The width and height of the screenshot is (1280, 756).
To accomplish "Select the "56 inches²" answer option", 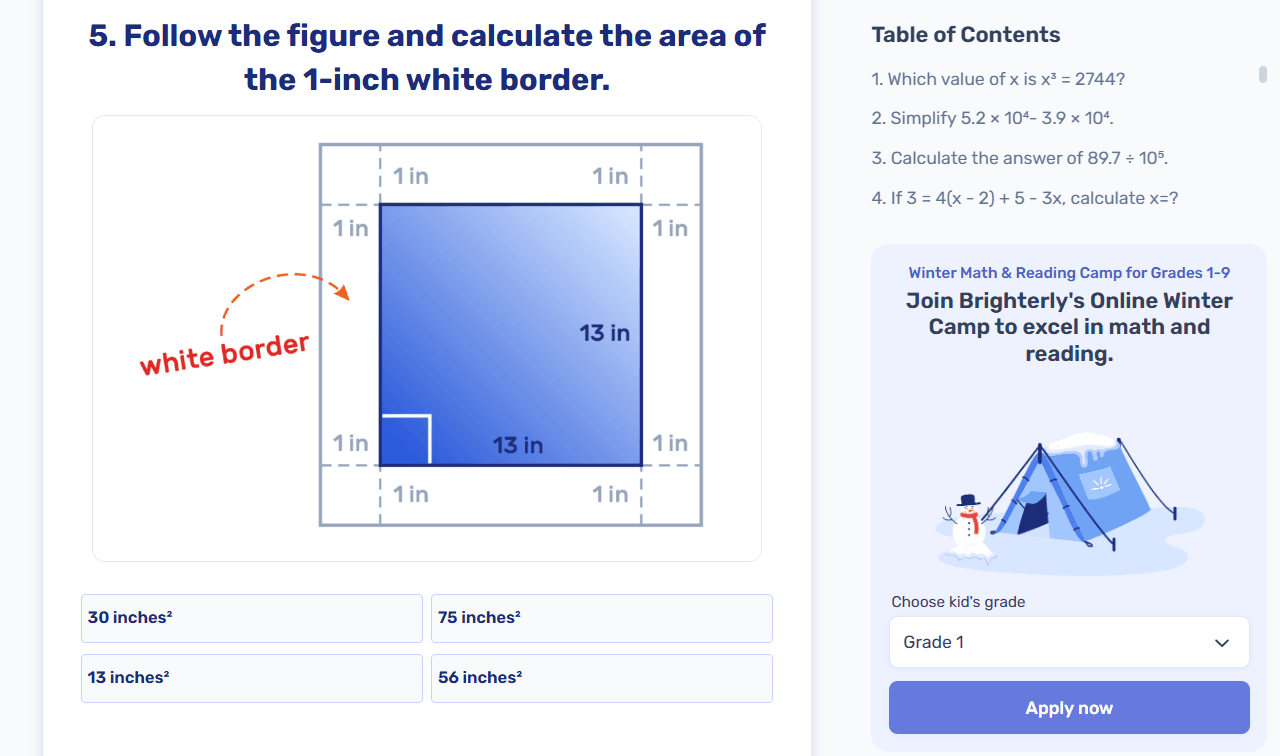I will [601, 678].
